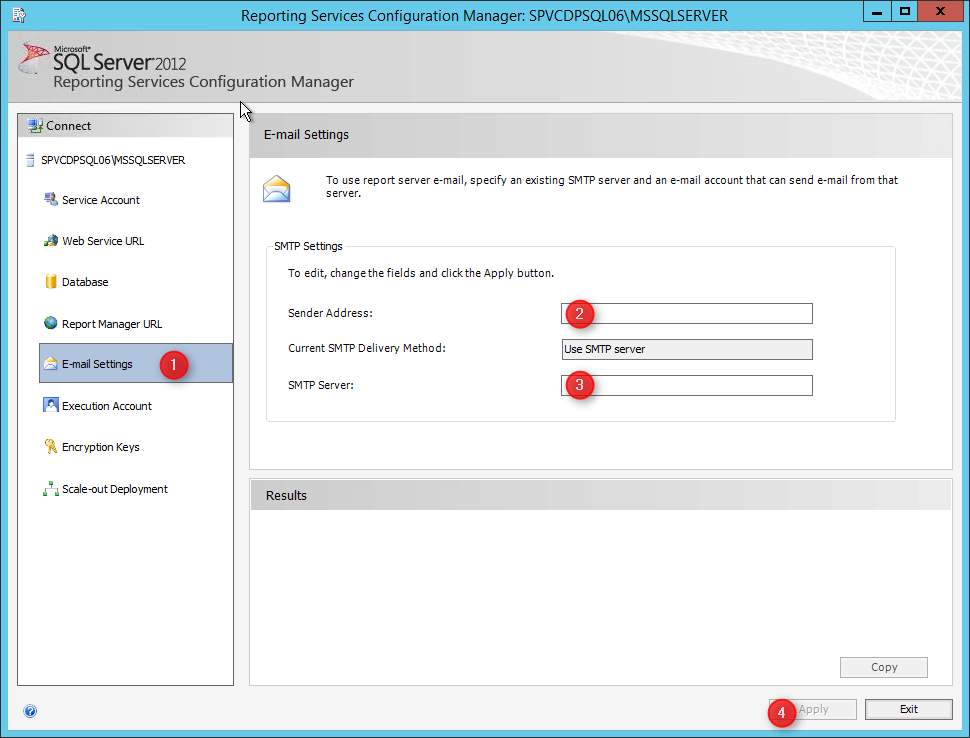This screenshot has width=970, height=738.
Task: Click the Web Service URL icon
Action: [x=51, y=241]
